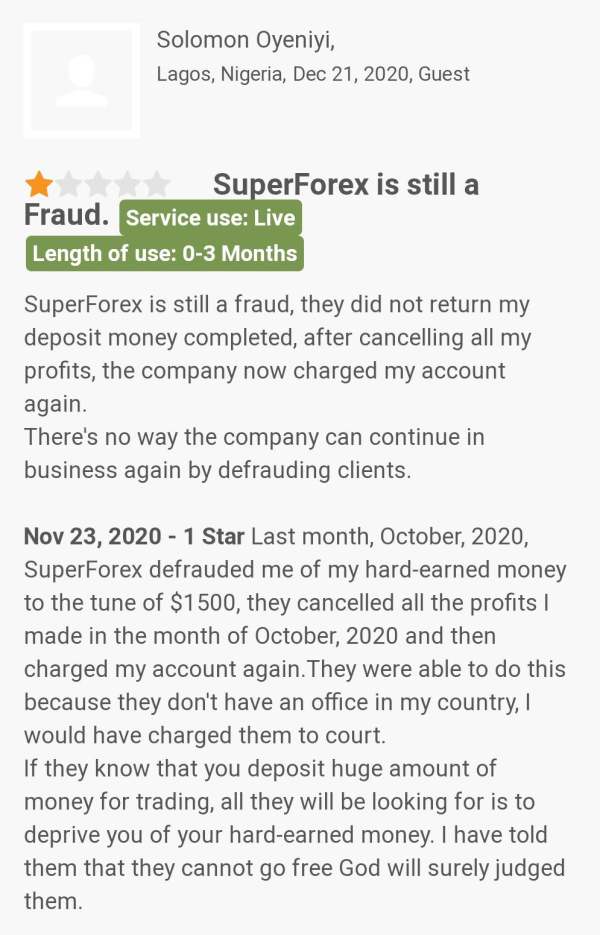Click the fourth empty rating star
The image size is (600, 935).
[127, 184]
